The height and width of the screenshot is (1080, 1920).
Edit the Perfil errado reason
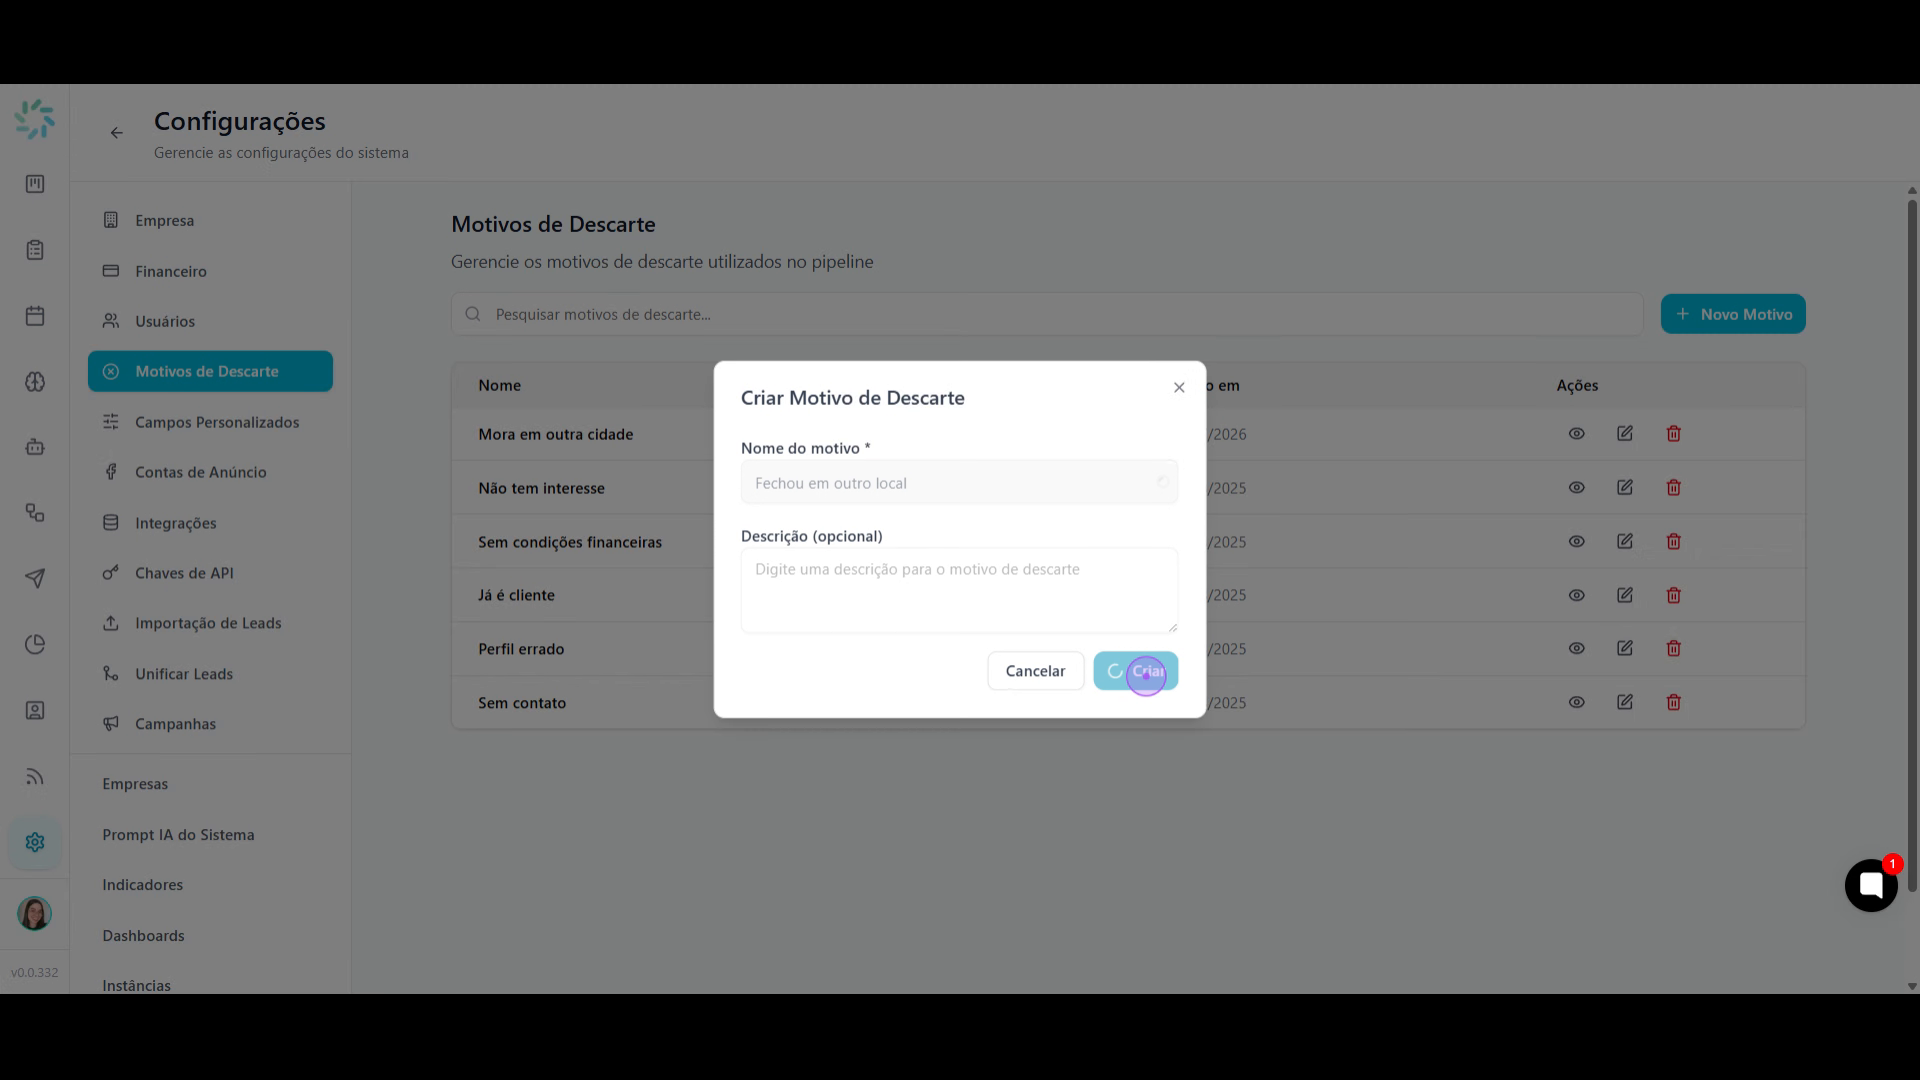click(x=1625, y=649)
